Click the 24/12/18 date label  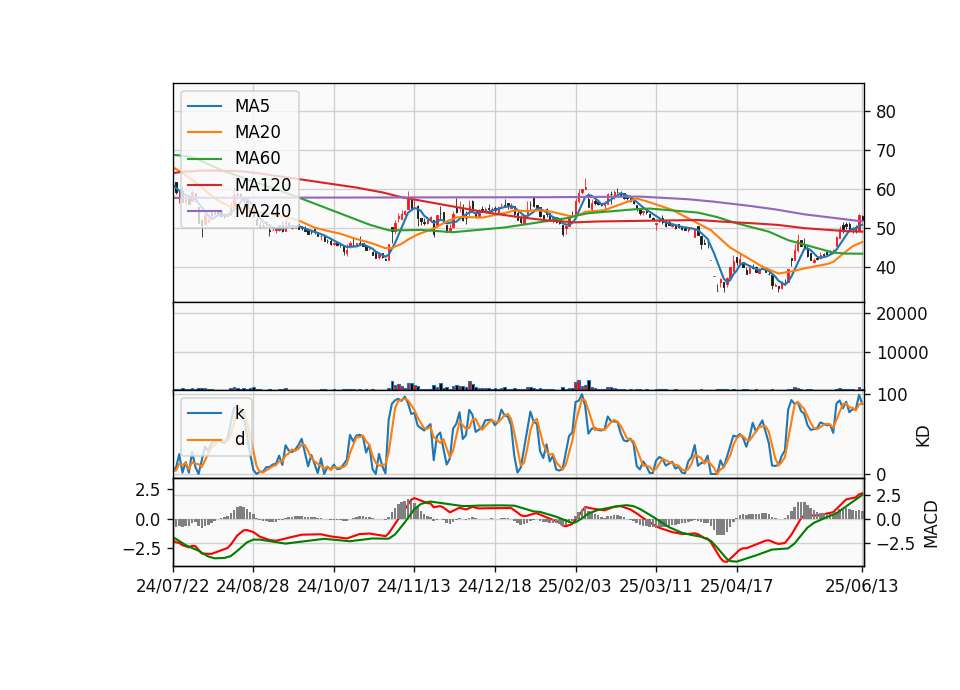pyautogui.click(x=495, y=586)
